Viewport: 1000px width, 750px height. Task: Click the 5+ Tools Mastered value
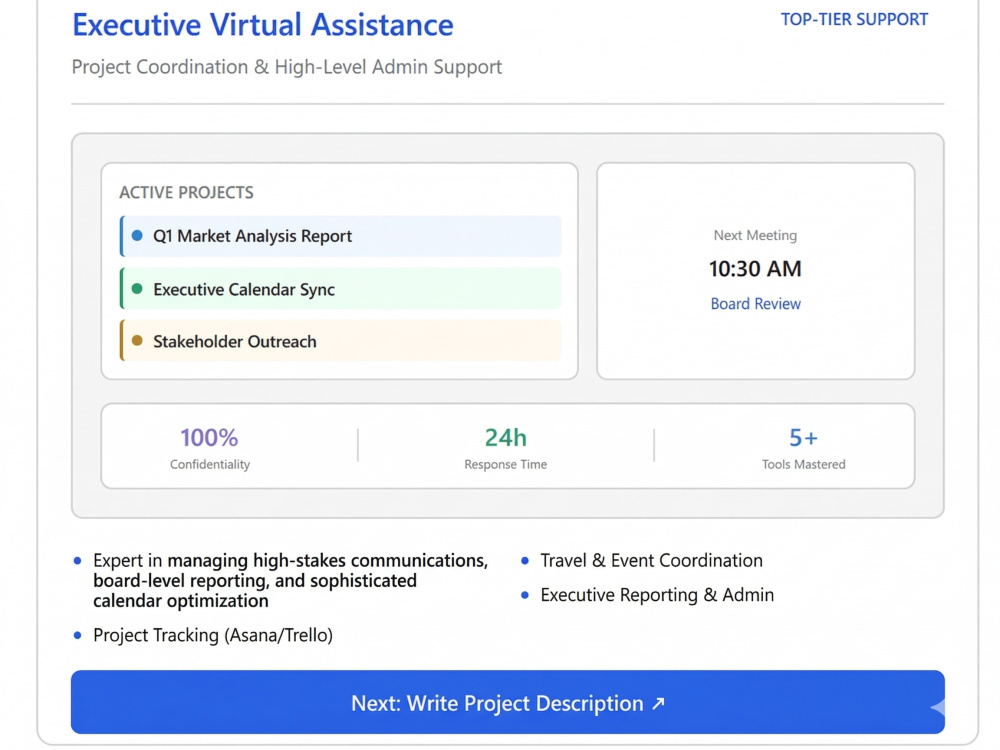point(804,438)
